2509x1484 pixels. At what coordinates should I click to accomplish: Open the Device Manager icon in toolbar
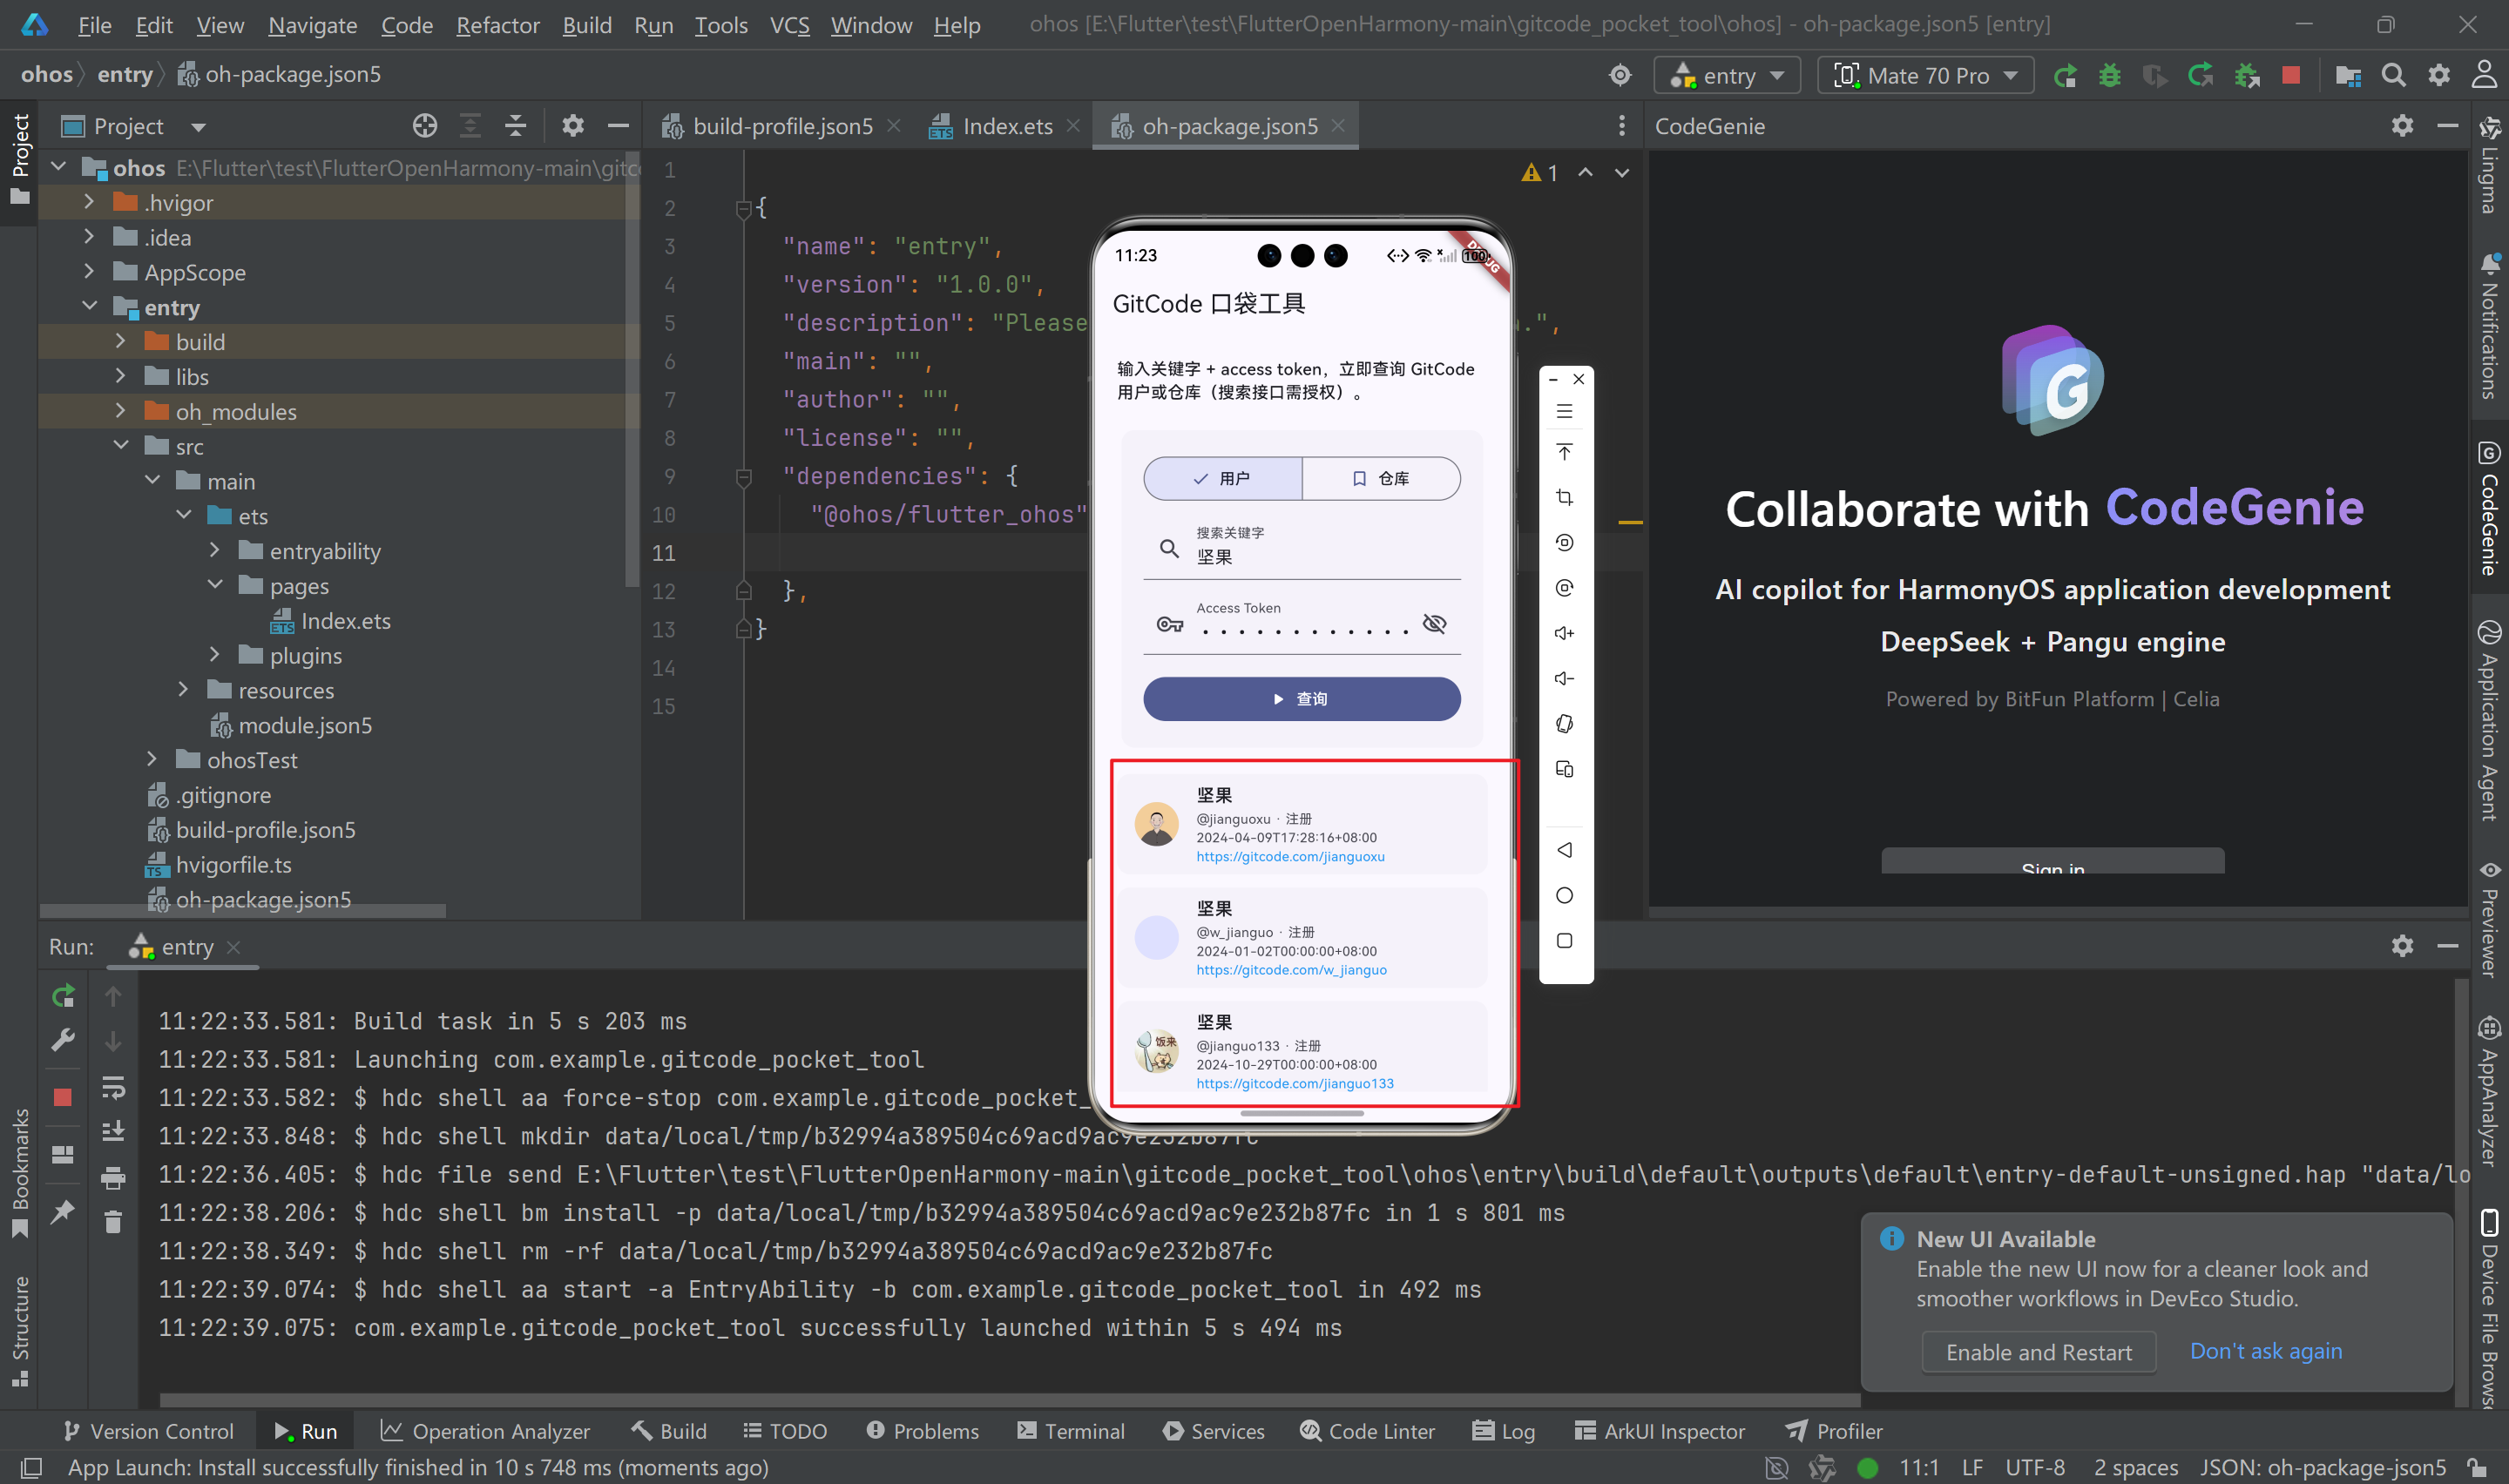[2347, 75]
